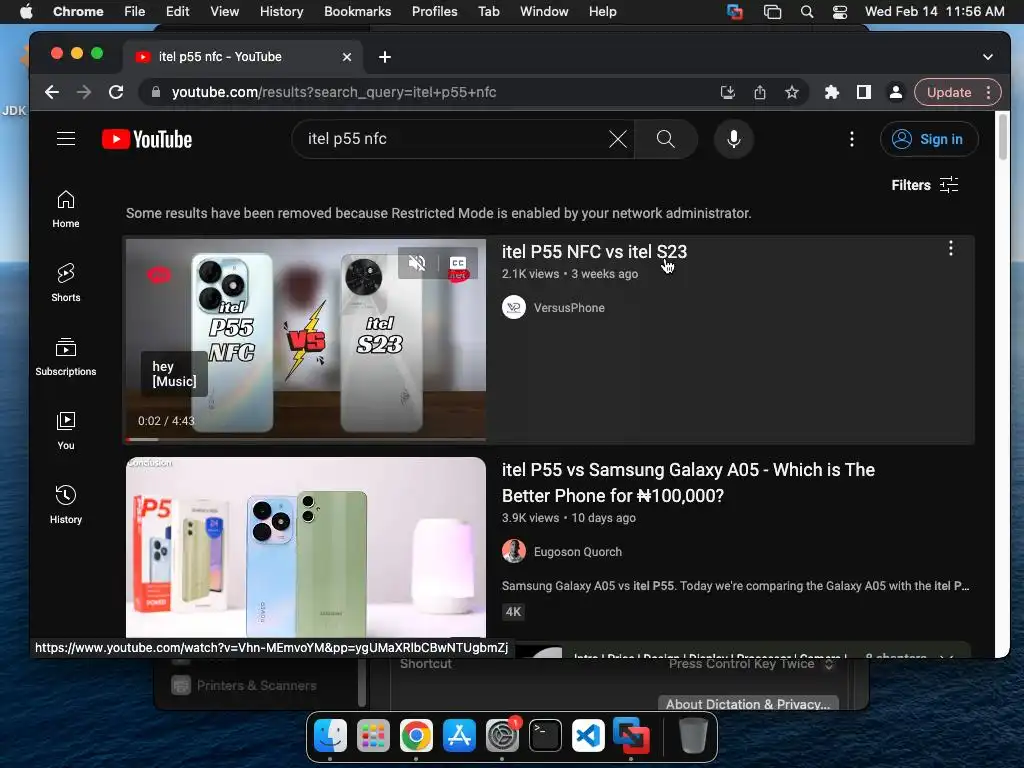Screen dimensions: 1024x768
Task: Open the Eugoson Quorch channel avatar
Action: pyautogui.click(x=514, y=552)
